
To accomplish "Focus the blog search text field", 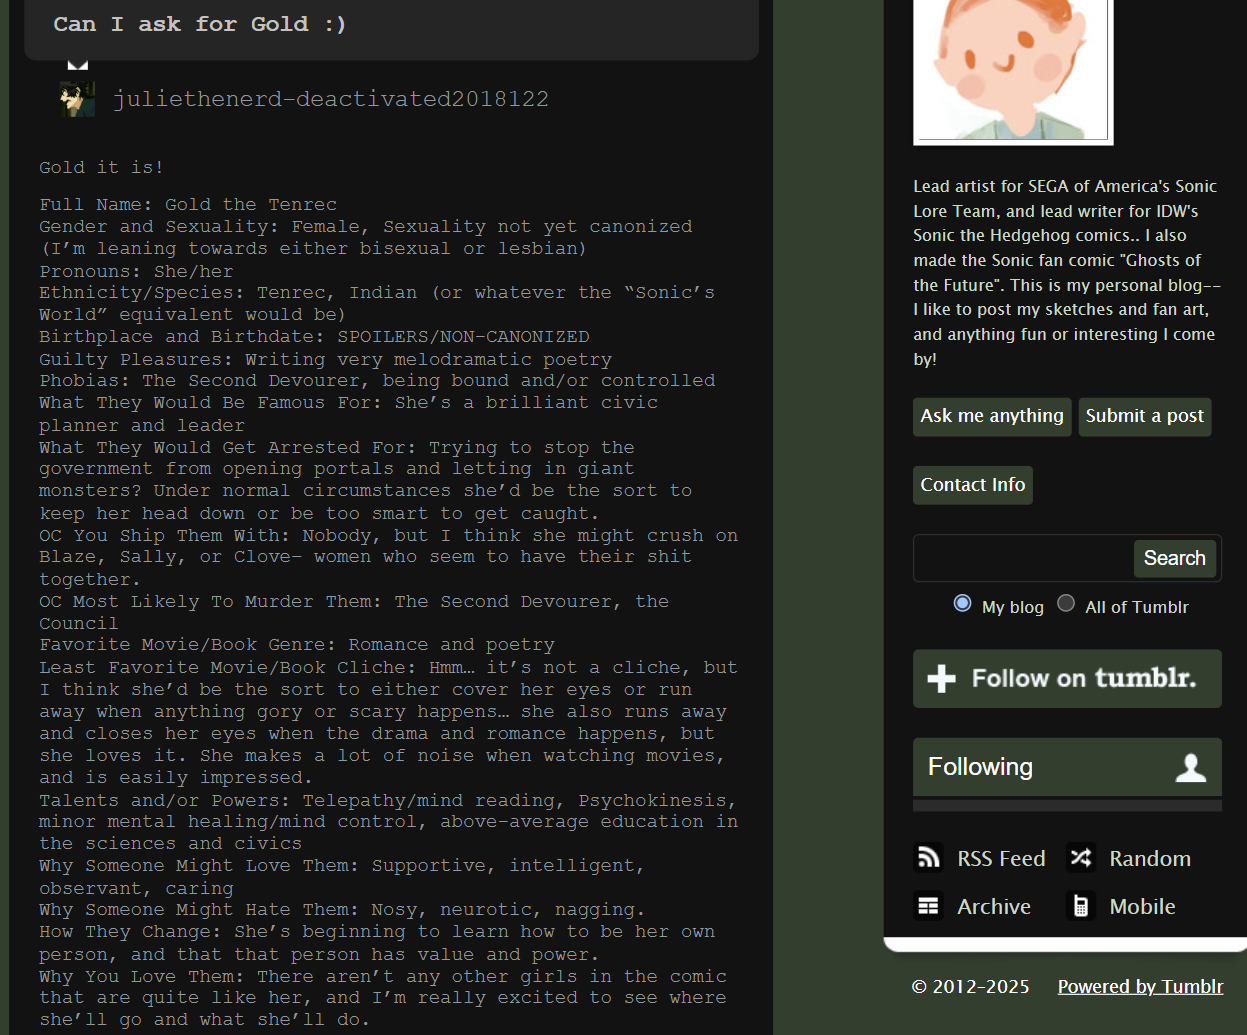I will 1024,558.
